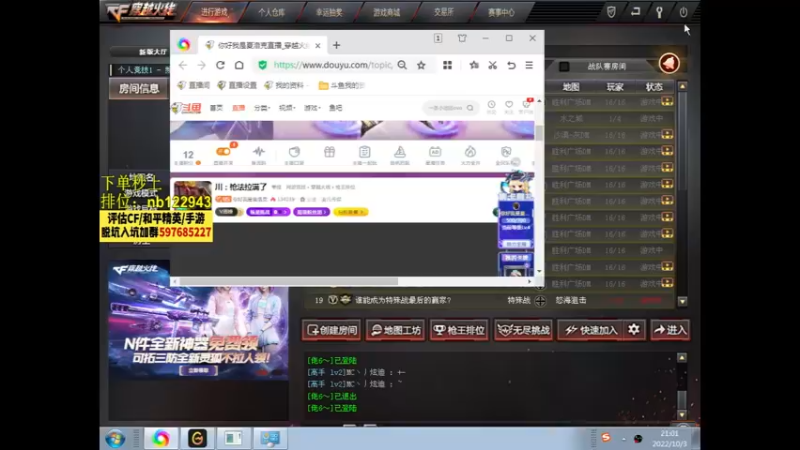Open gear settings beside 快速加入
800x450 pixels.
click(x=634, y=330)
